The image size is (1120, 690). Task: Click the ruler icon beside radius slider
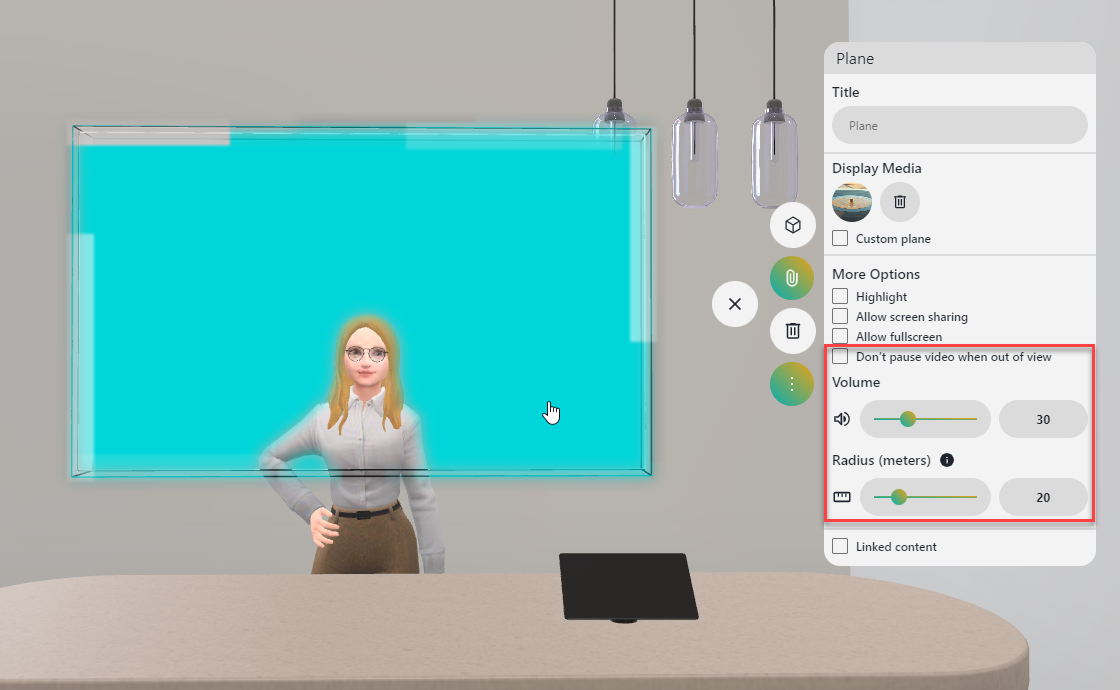pyautogui.click(x=842, y=497)
